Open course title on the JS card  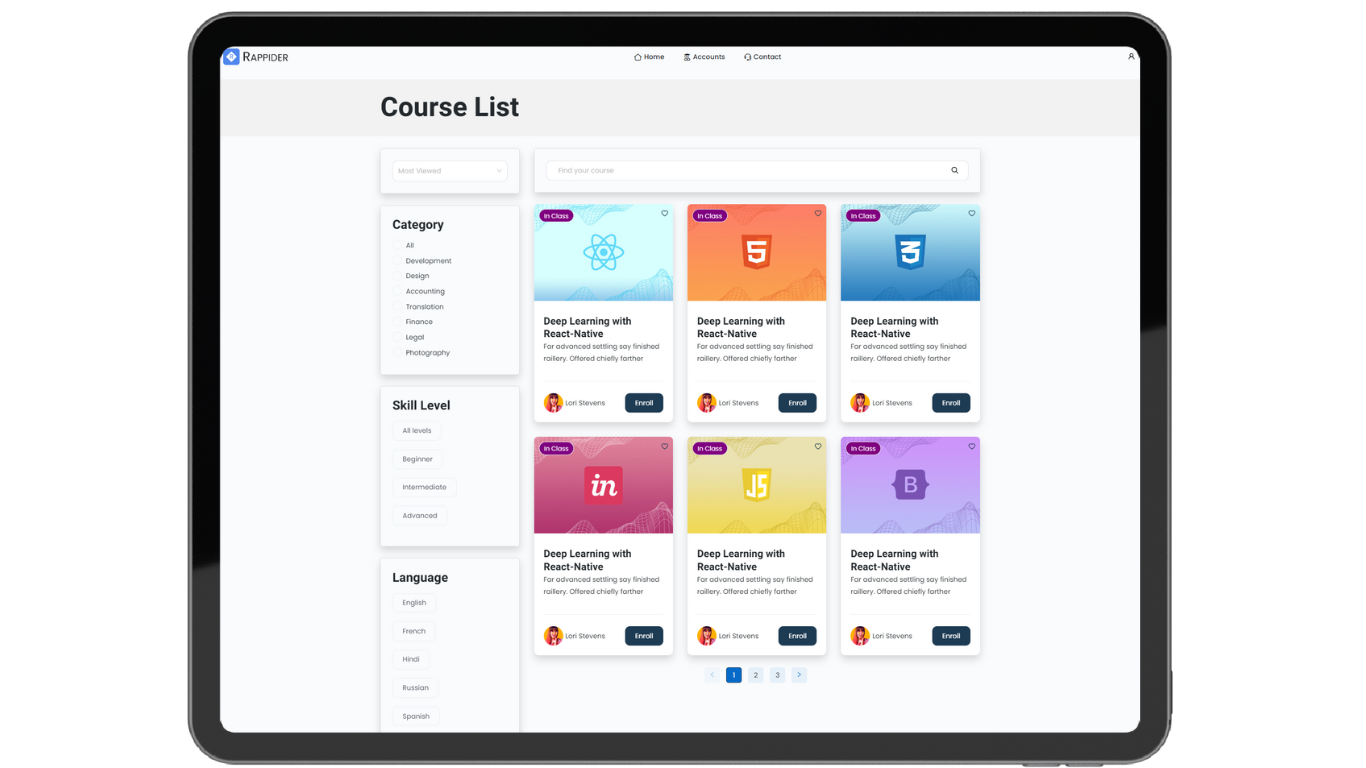(x=741, y=560)
